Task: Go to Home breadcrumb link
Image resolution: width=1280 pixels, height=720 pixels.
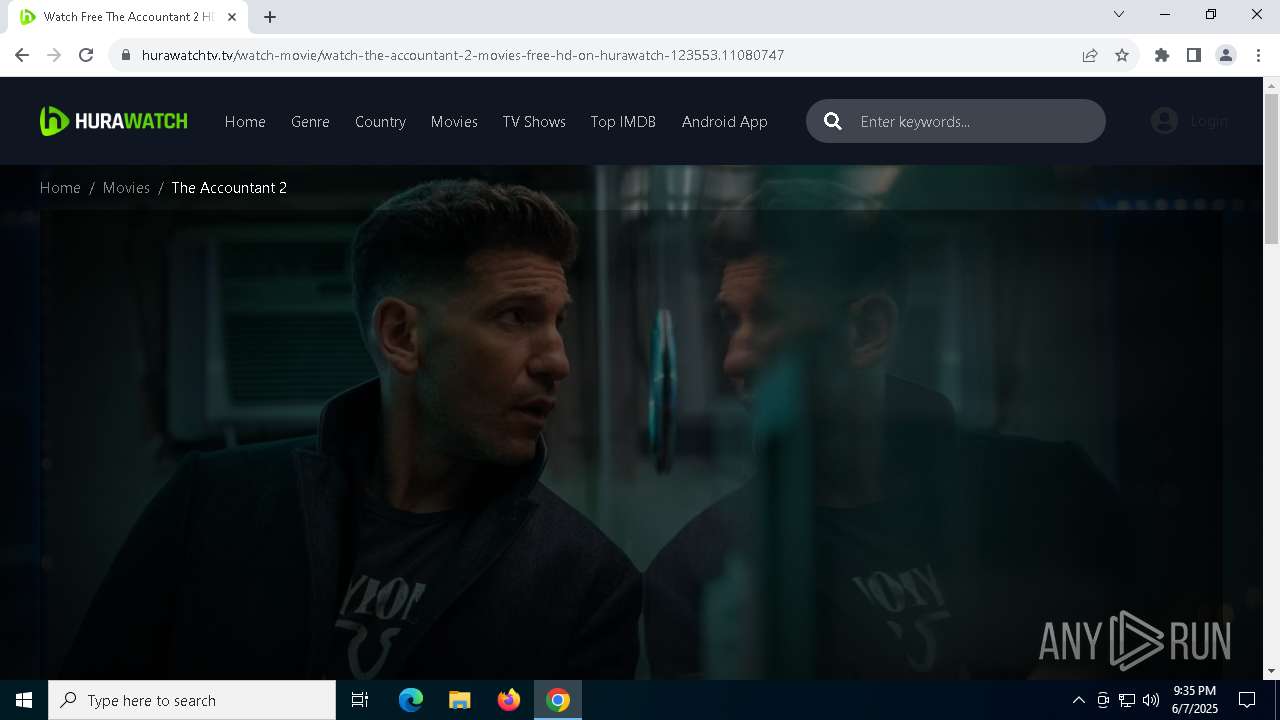Action: click(60, 187)
